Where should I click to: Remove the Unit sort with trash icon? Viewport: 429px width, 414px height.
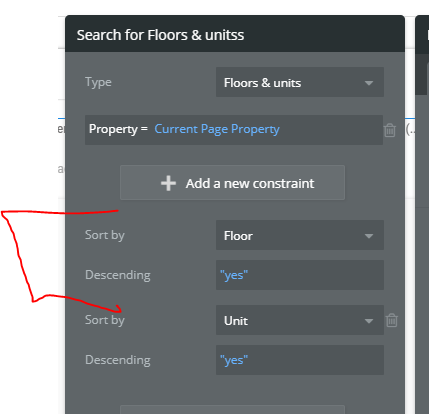point(392,320)
